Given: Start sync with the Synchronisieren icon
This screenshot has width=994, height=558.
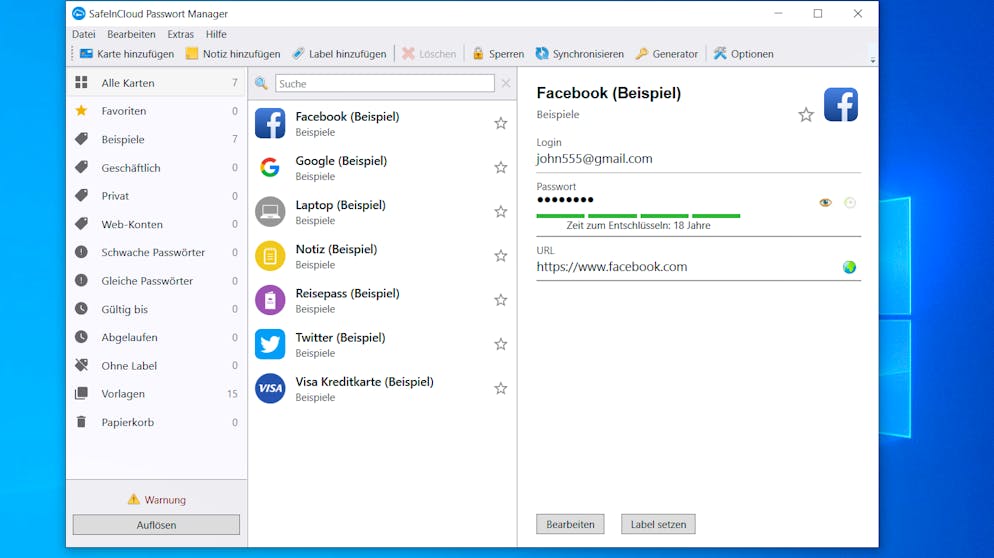Looking at the screenshot, I should point(542,54).
